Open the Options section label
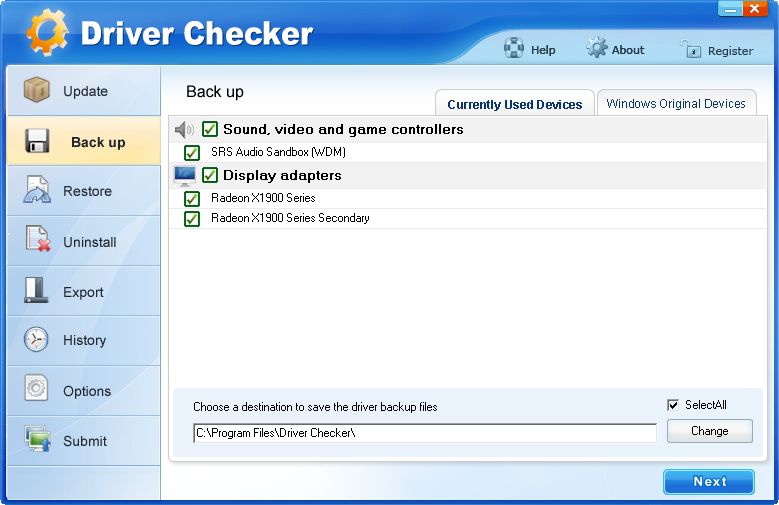The width and height of the screenshot is (779, 505). (87, 391)
